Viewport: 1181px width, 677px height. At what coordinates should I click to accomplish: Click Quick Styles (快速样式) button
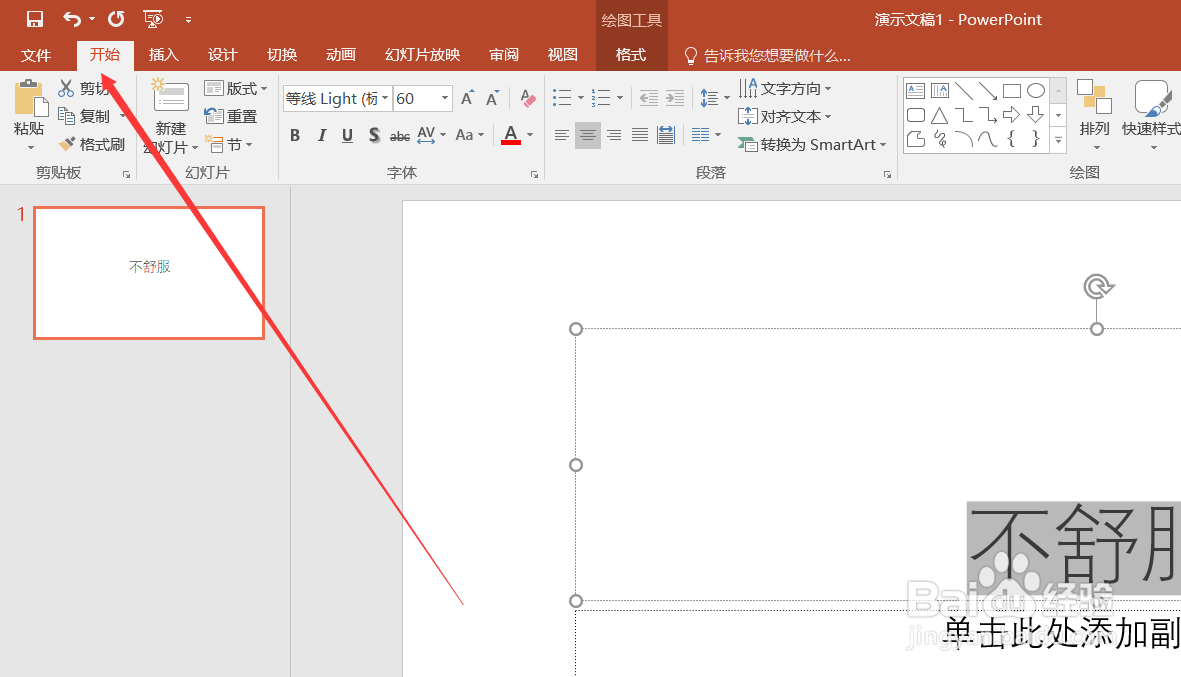pos(1151,115)
